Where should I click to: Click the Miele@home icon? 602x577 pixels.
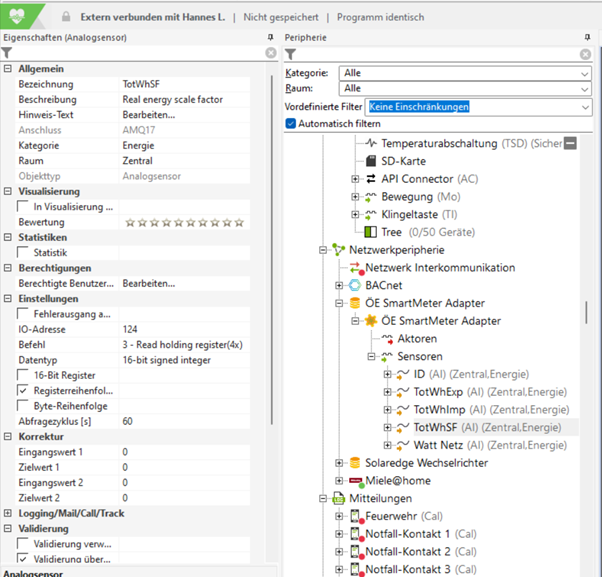tap(356, 481)
